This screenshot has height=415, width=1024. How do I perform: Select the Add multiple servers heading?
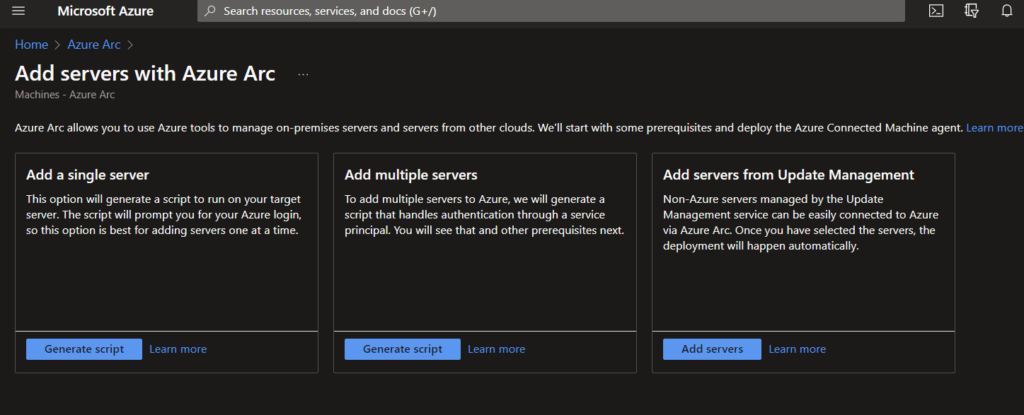[x=411, y=174]
